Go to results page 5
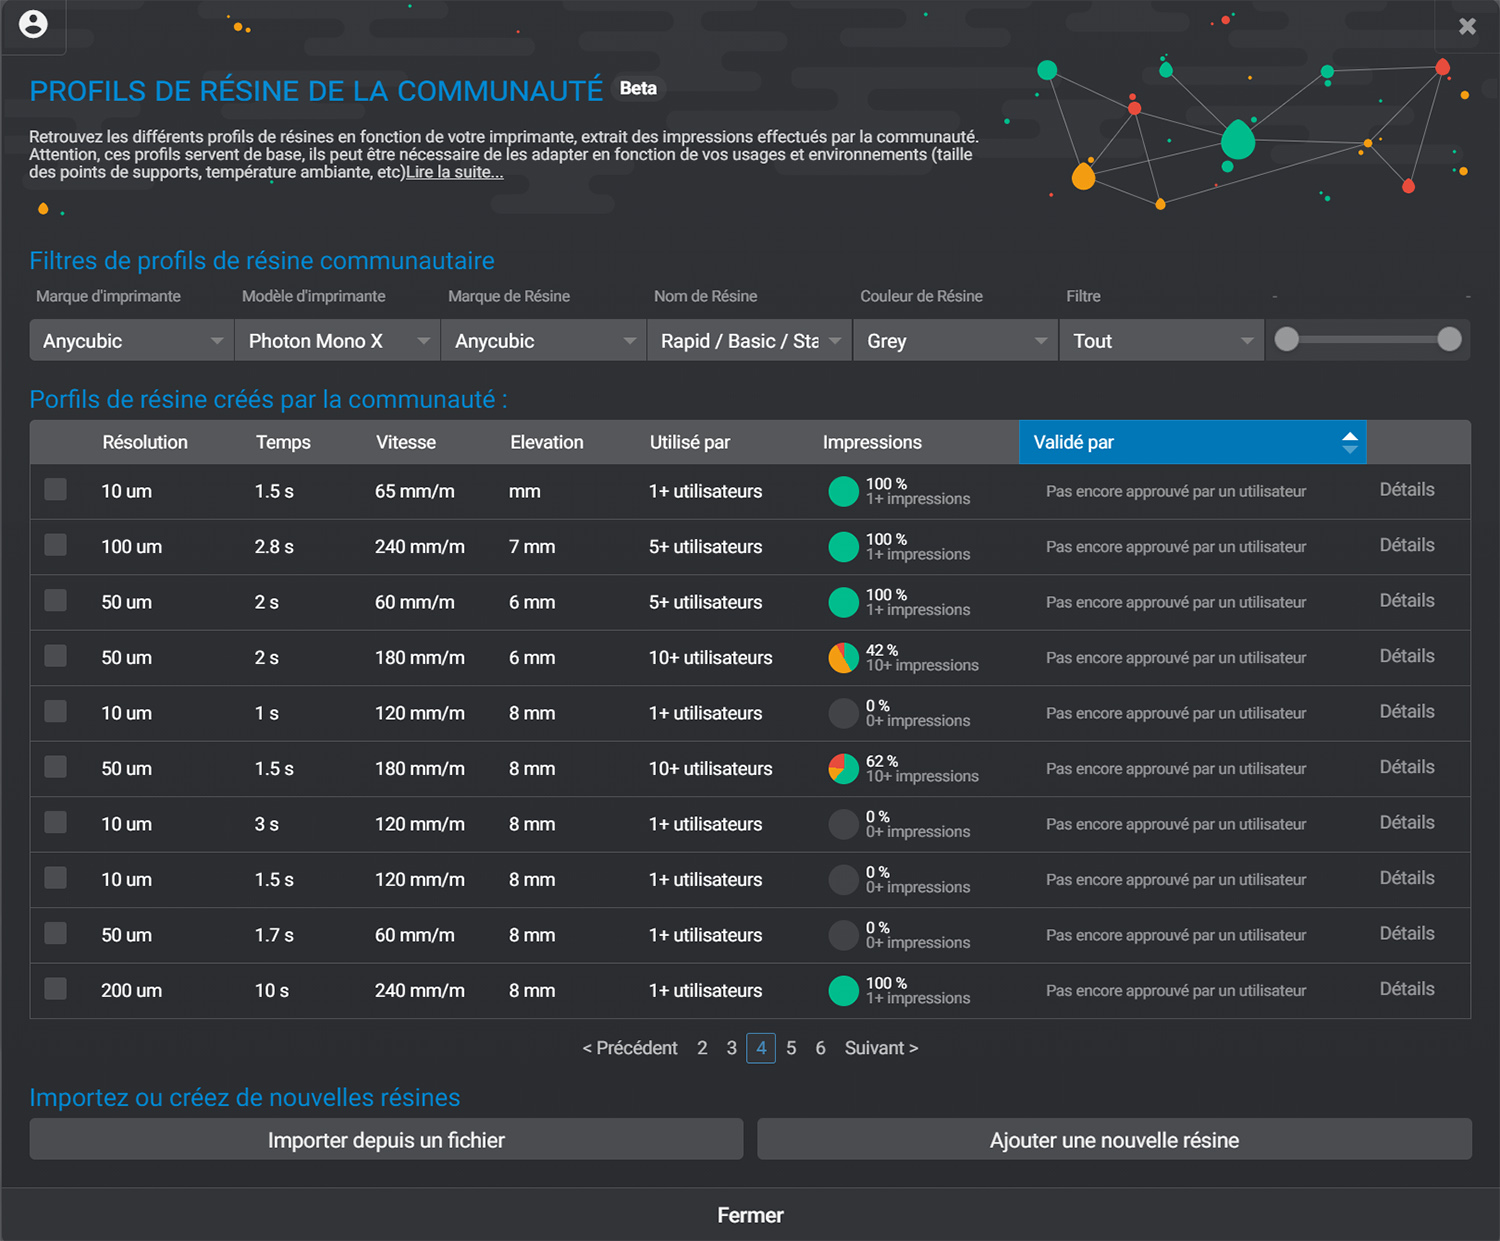The width and height of the screenshot is (1500, 1241). click(x=791, y=1048)
